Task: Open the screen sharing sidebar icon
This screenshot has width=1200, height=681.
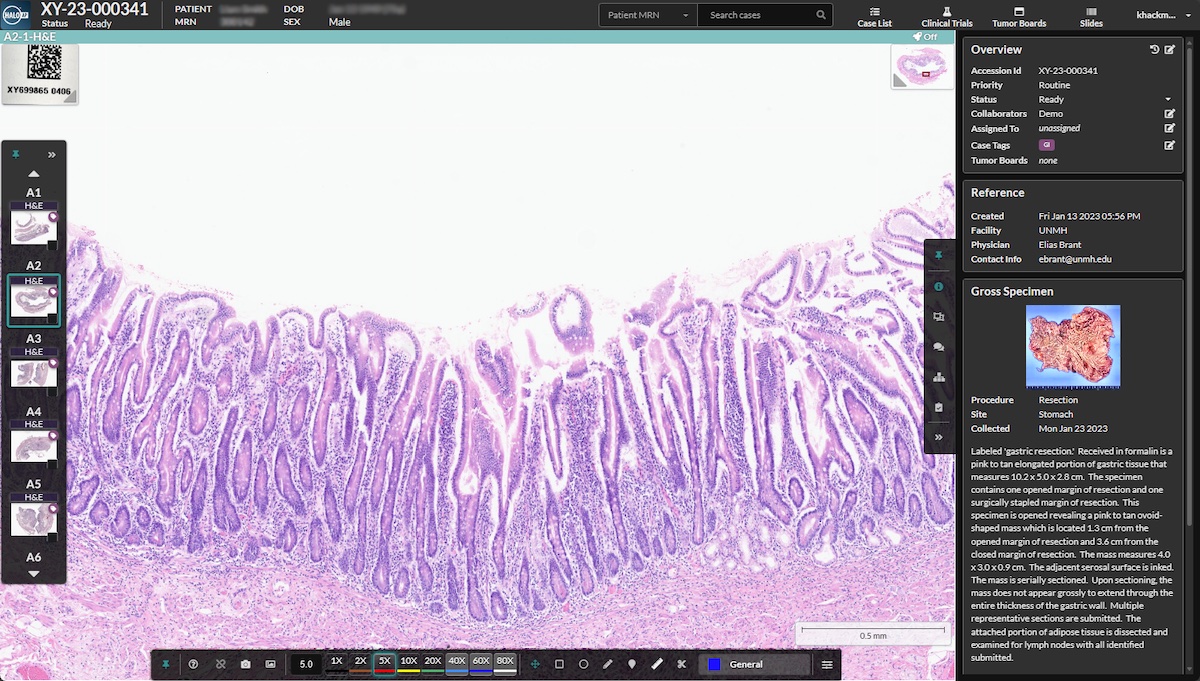Action: click(939, 316)
